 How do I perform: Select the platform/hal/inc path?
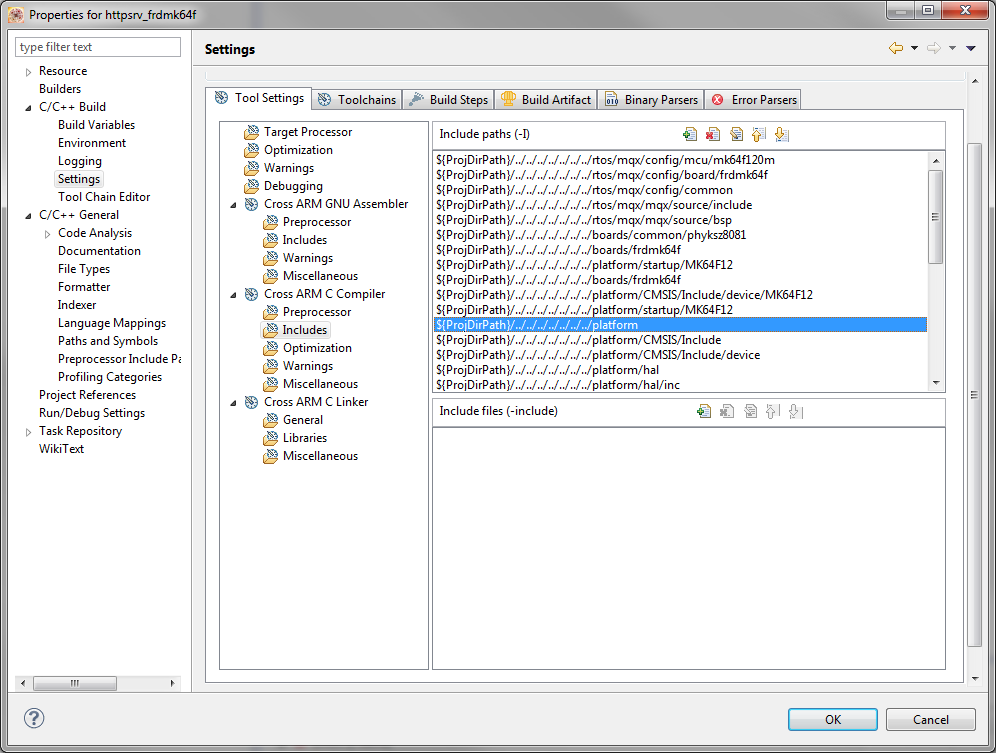tap(680, 385)
